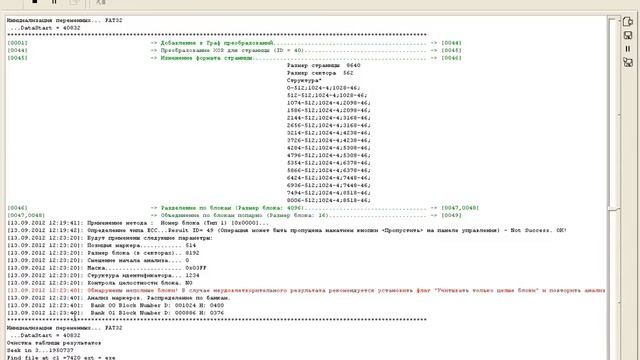Click structure row starting with "4796-512"
Image resolution: width=640 pixels, height=360 pixels.
click(329, 155)
